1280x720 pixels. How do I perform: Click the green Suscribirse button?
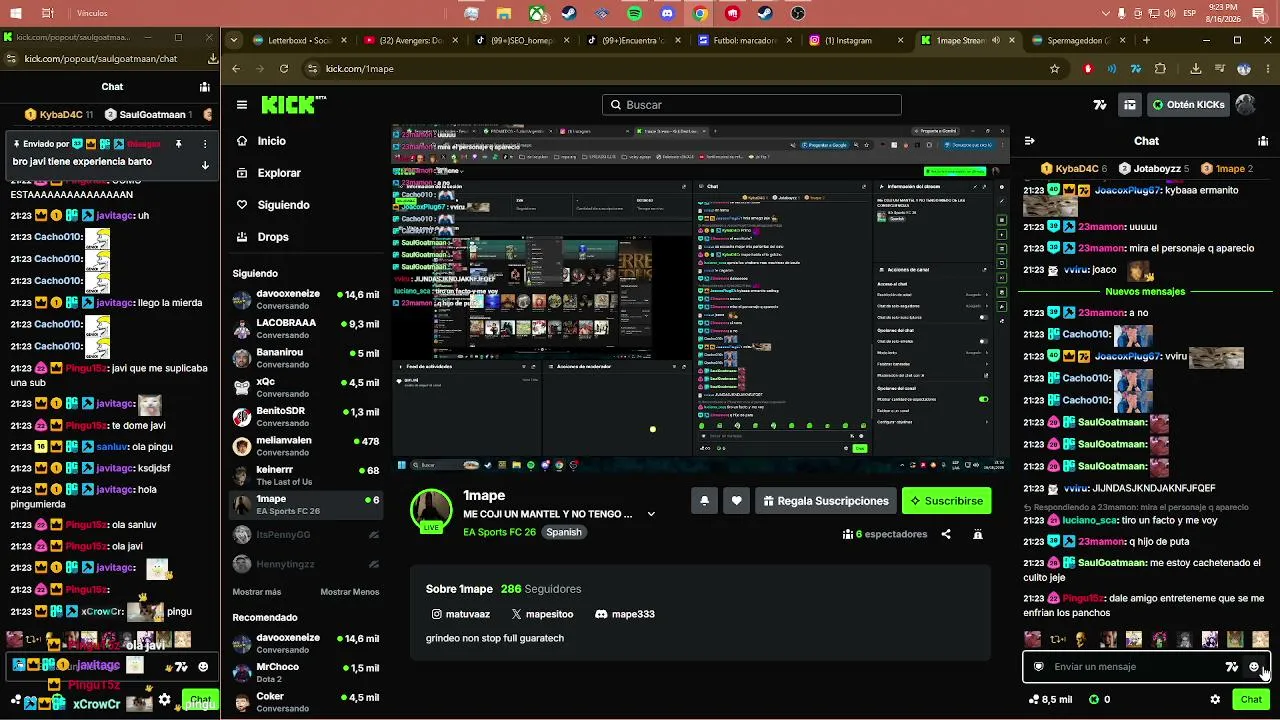[x=946, y=501]
